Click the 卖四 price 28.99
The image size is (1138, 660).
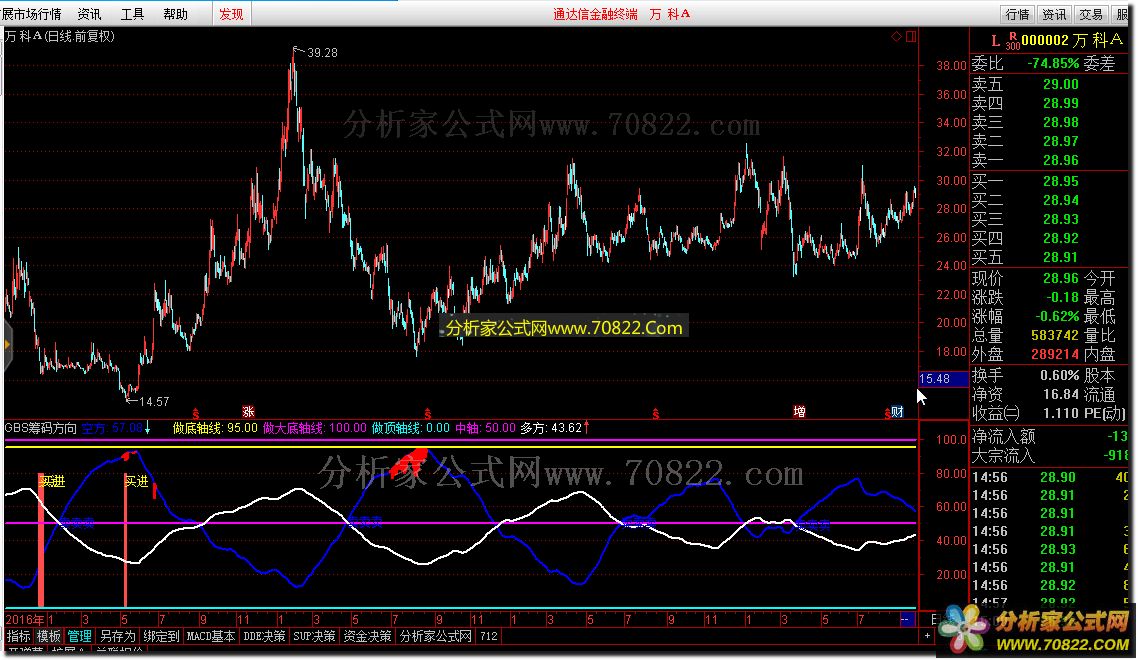pyautogui.click(x=1061, y=103)
